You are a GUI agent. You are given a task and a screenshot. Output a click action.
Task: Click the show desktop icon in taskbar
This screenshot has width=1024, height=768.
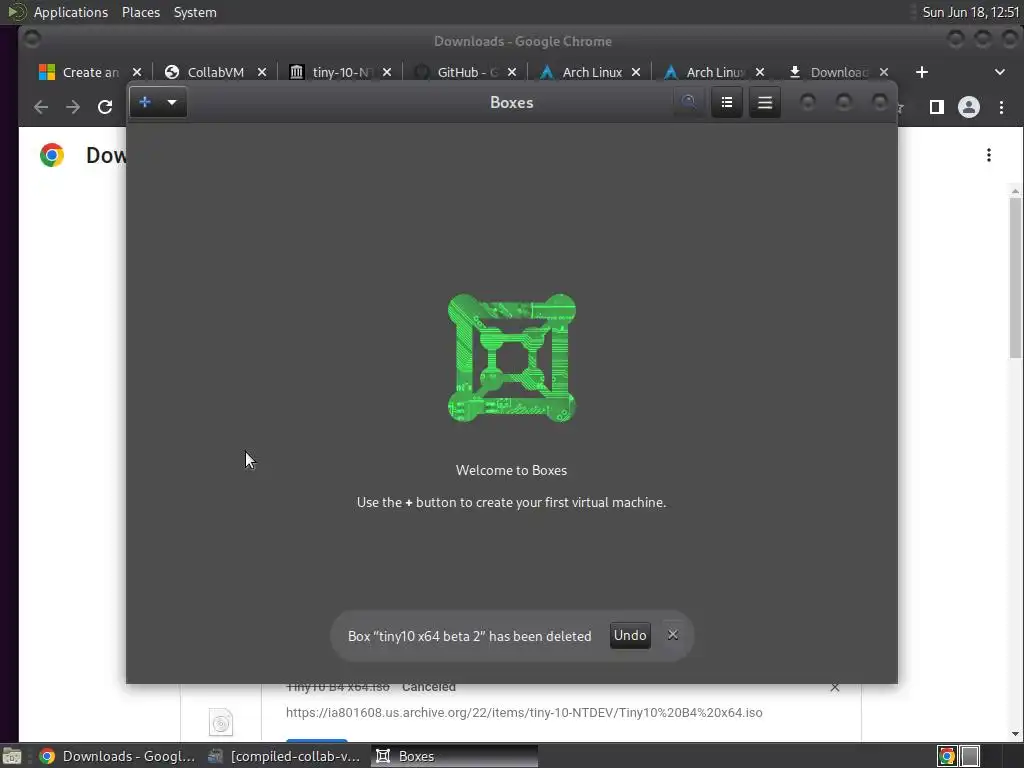[x=12, y=756]
